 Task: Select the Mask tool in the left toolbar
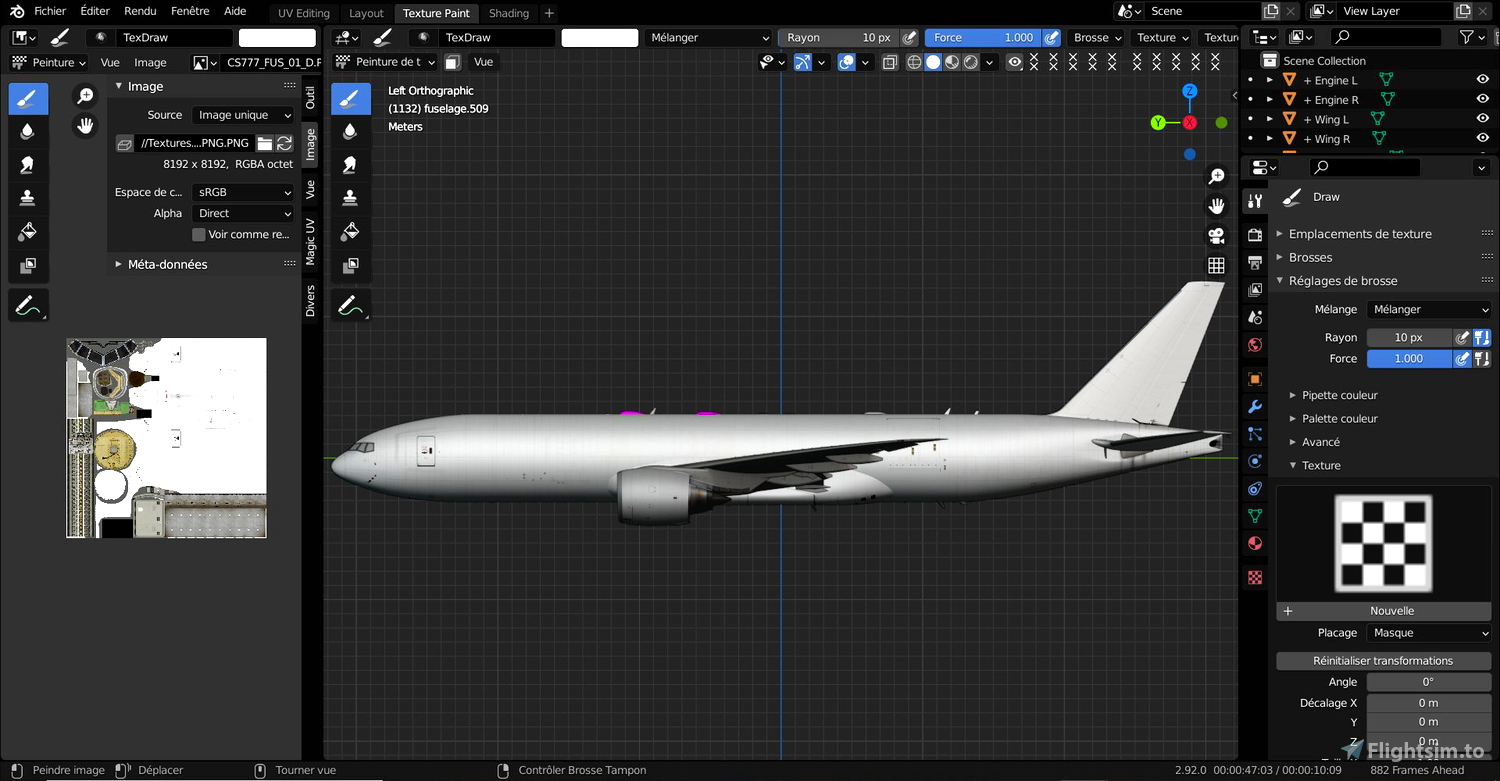point(28,265)
